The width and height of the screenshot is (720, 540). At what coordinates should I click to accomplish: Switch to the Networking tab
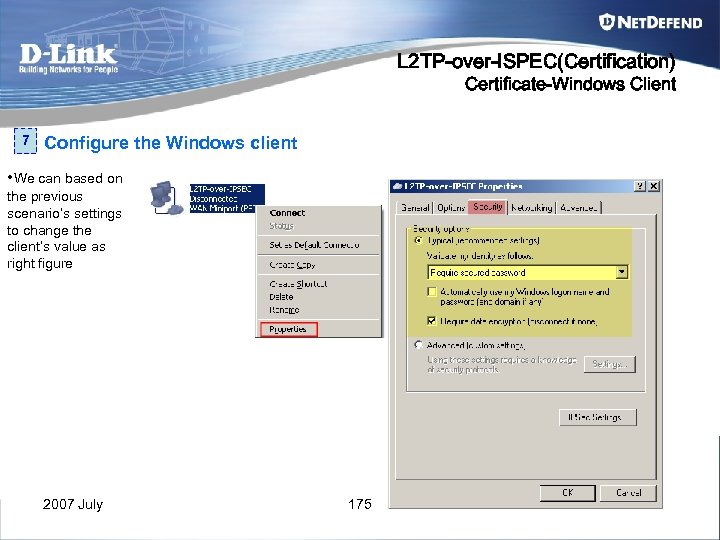click(532, 208)
